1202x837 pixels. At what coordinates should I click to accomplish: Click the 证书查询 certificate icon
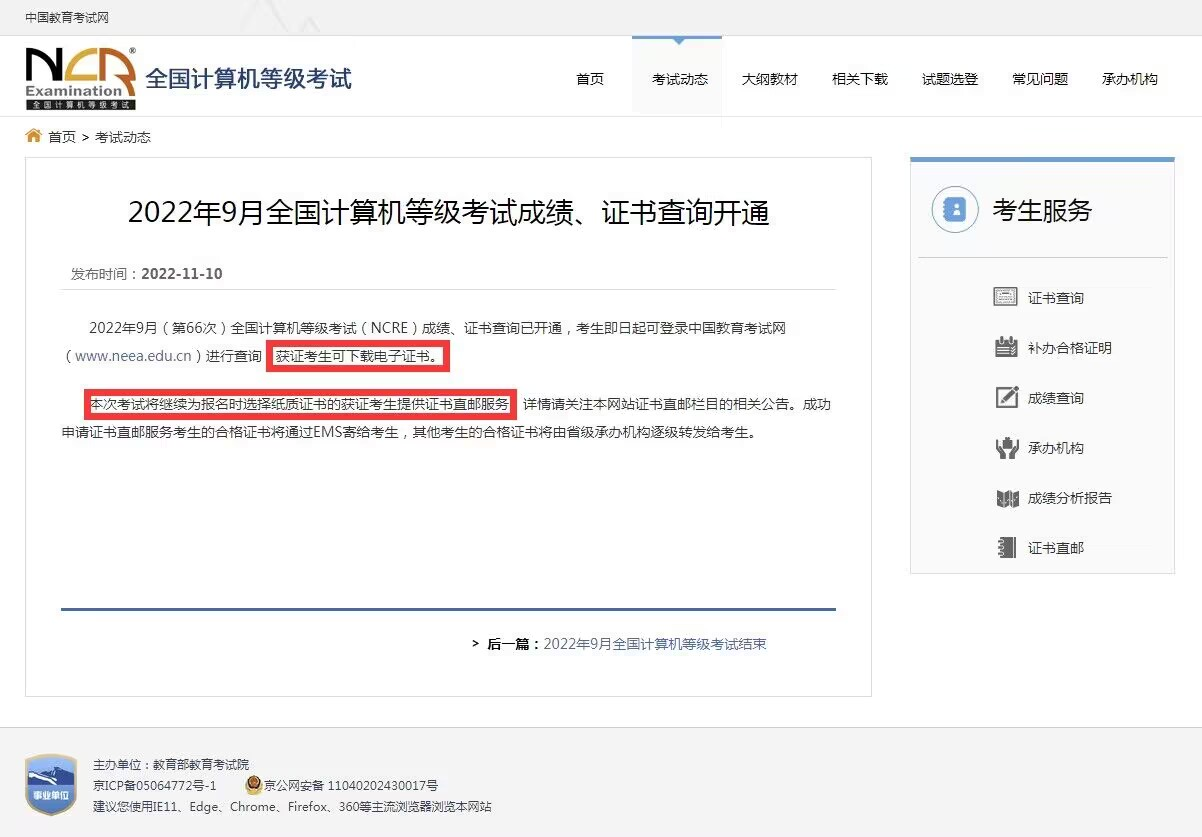(1005, 297)
